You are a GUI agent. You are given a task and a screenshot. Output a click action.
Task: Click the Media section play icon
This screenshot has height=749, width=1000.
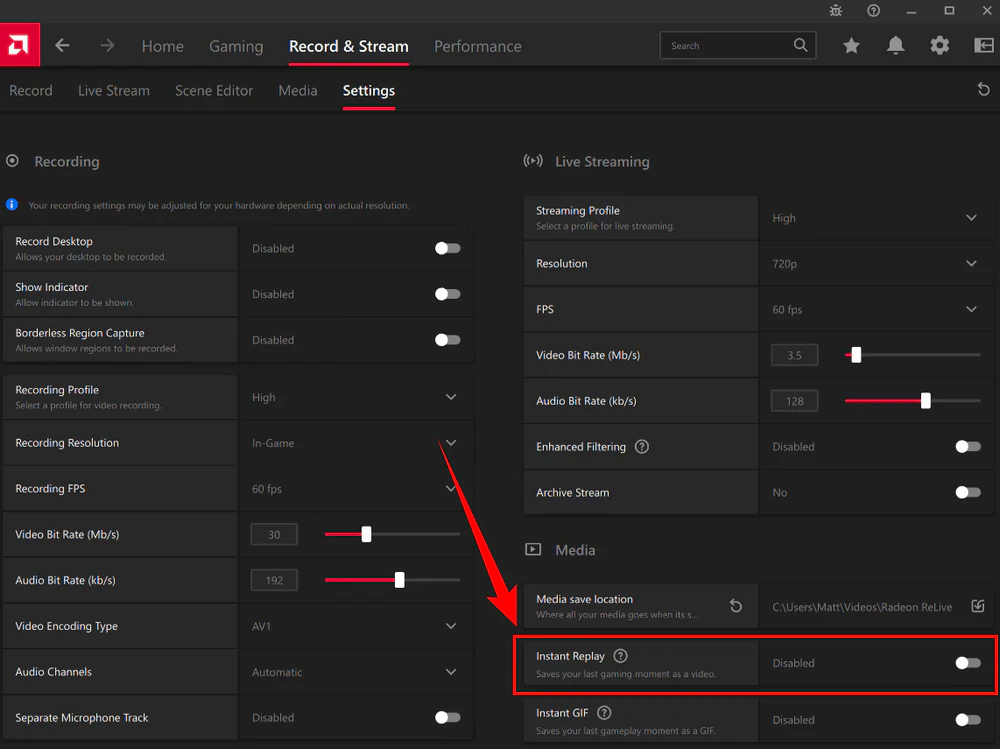click(x=533, y=549)
